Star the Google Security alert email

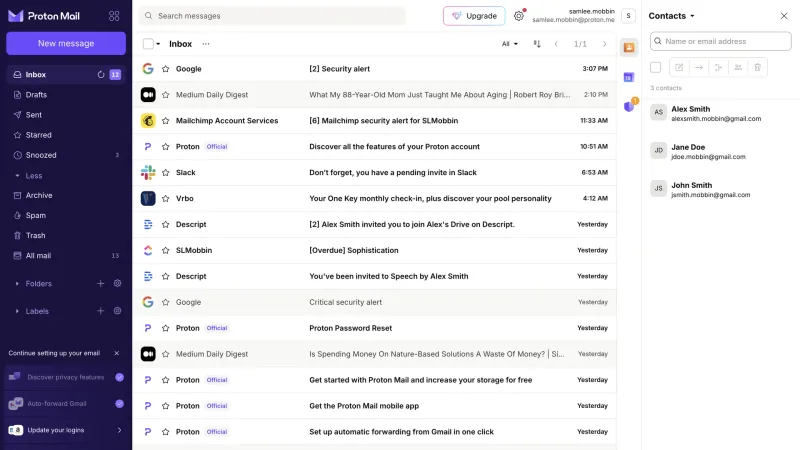(x=165, y=69)
